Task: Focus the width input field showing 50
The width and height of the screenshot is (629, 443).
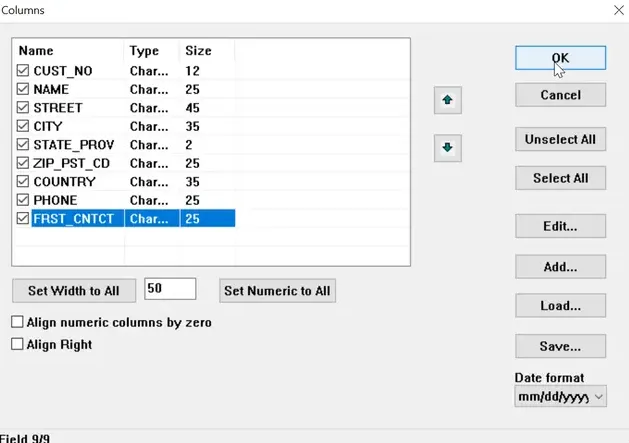Action: point(170,289)
